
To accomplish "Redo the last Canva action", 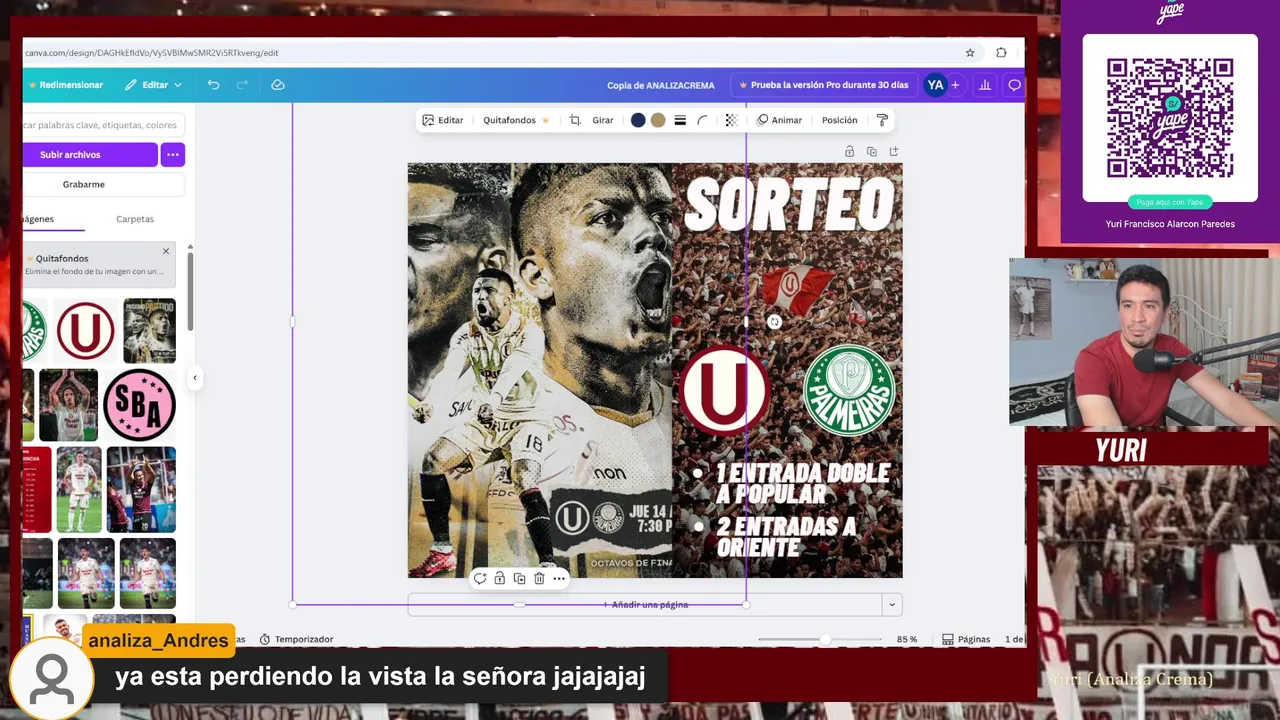I will (242, 85).
